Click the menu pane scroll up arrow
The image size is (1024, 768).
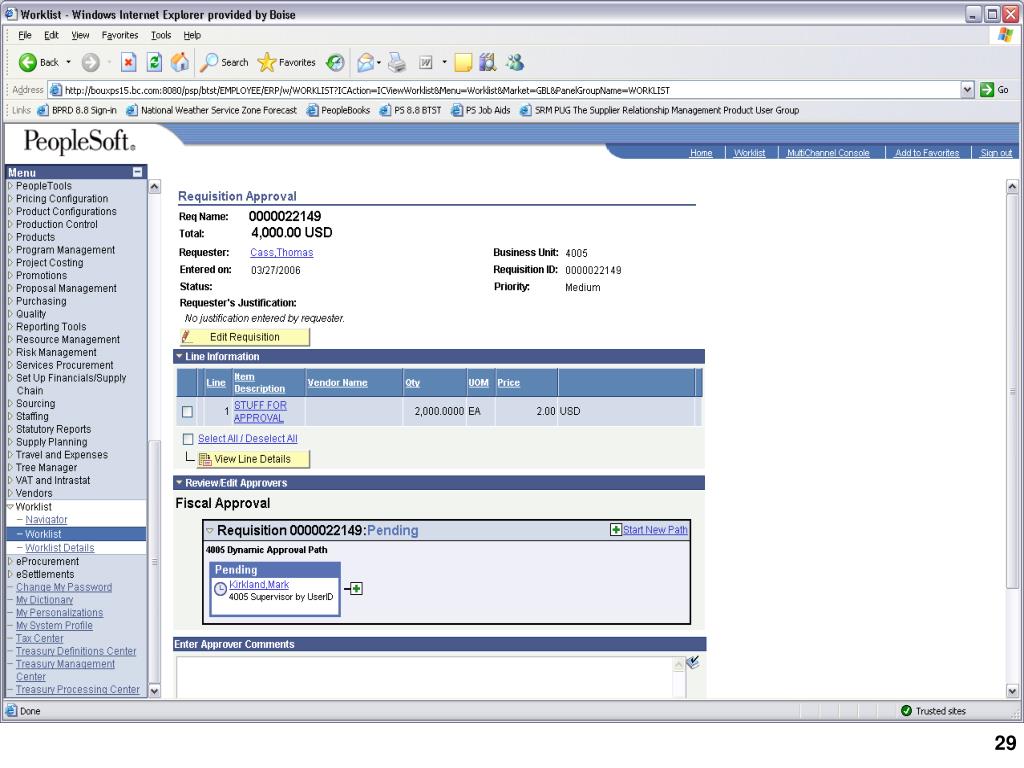[x=154, y=187]
